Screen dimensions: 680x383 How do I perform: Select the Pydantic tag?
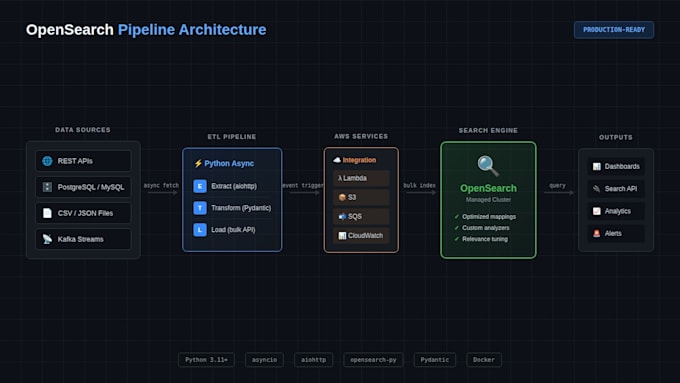(435, 360)
